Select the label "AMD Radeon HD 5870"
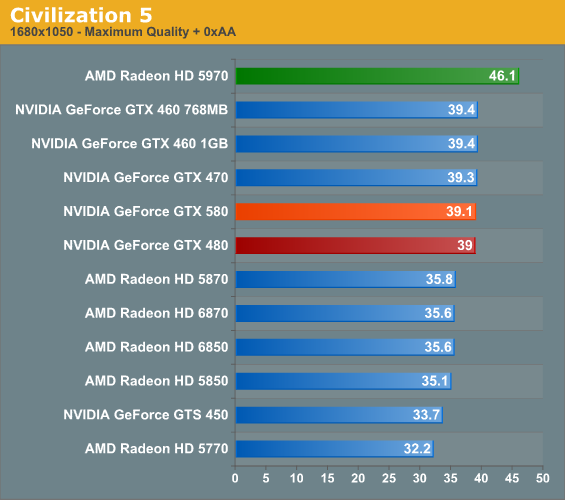Viewport: 565px width, 500px height. 156,279
